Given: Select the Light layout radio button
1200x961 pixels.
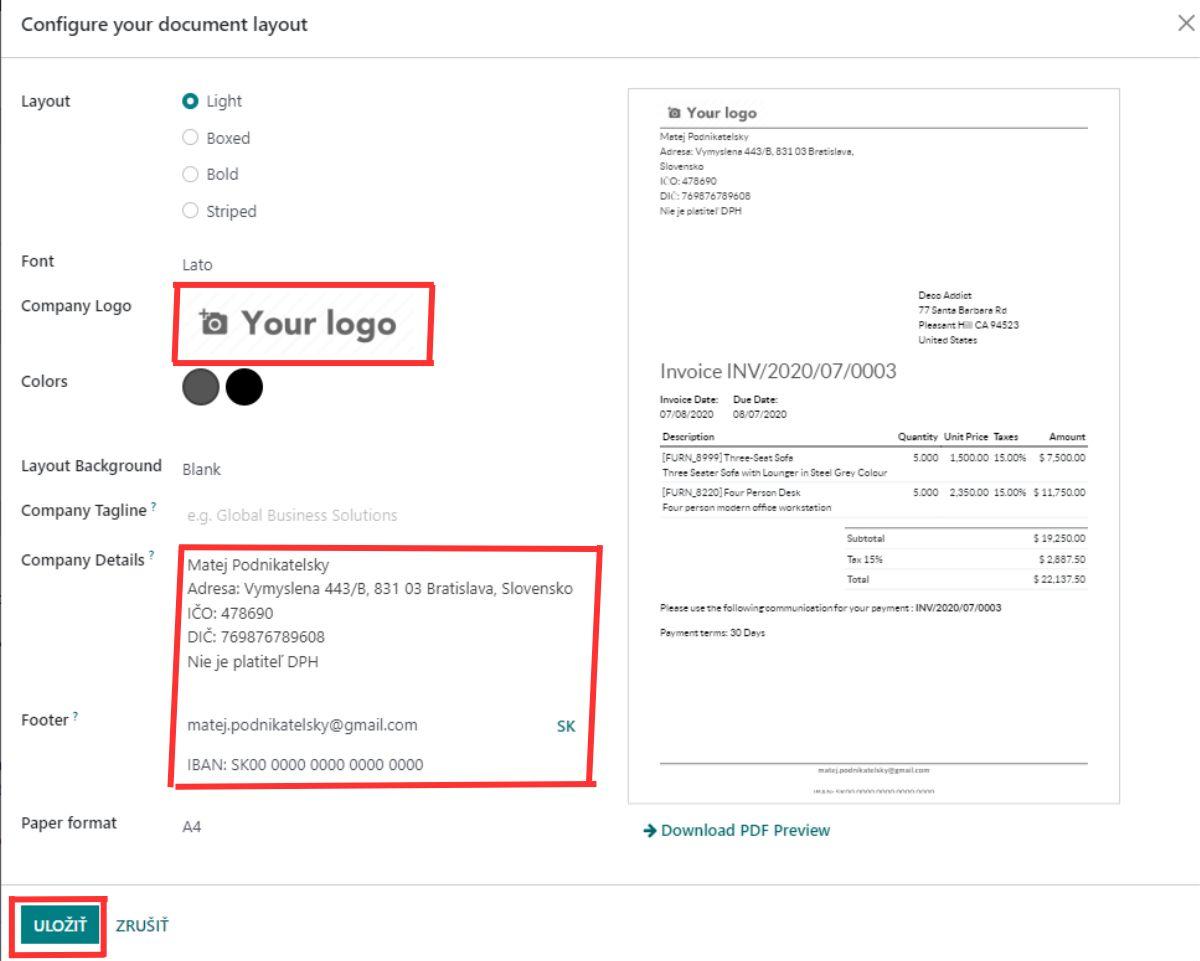Looking at the screenshot, I should point(190,101).
